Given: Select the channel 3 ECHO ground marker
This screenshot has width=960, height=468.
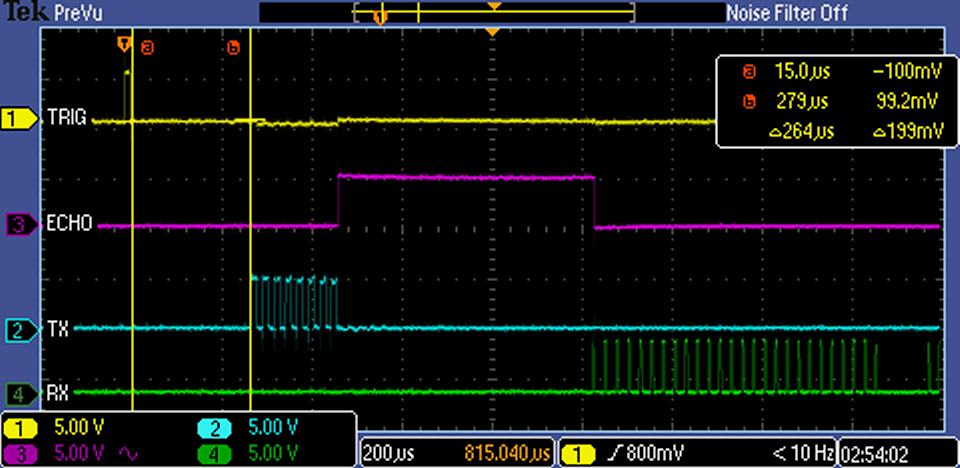Looking at the screenshot, I should [16, 225].
